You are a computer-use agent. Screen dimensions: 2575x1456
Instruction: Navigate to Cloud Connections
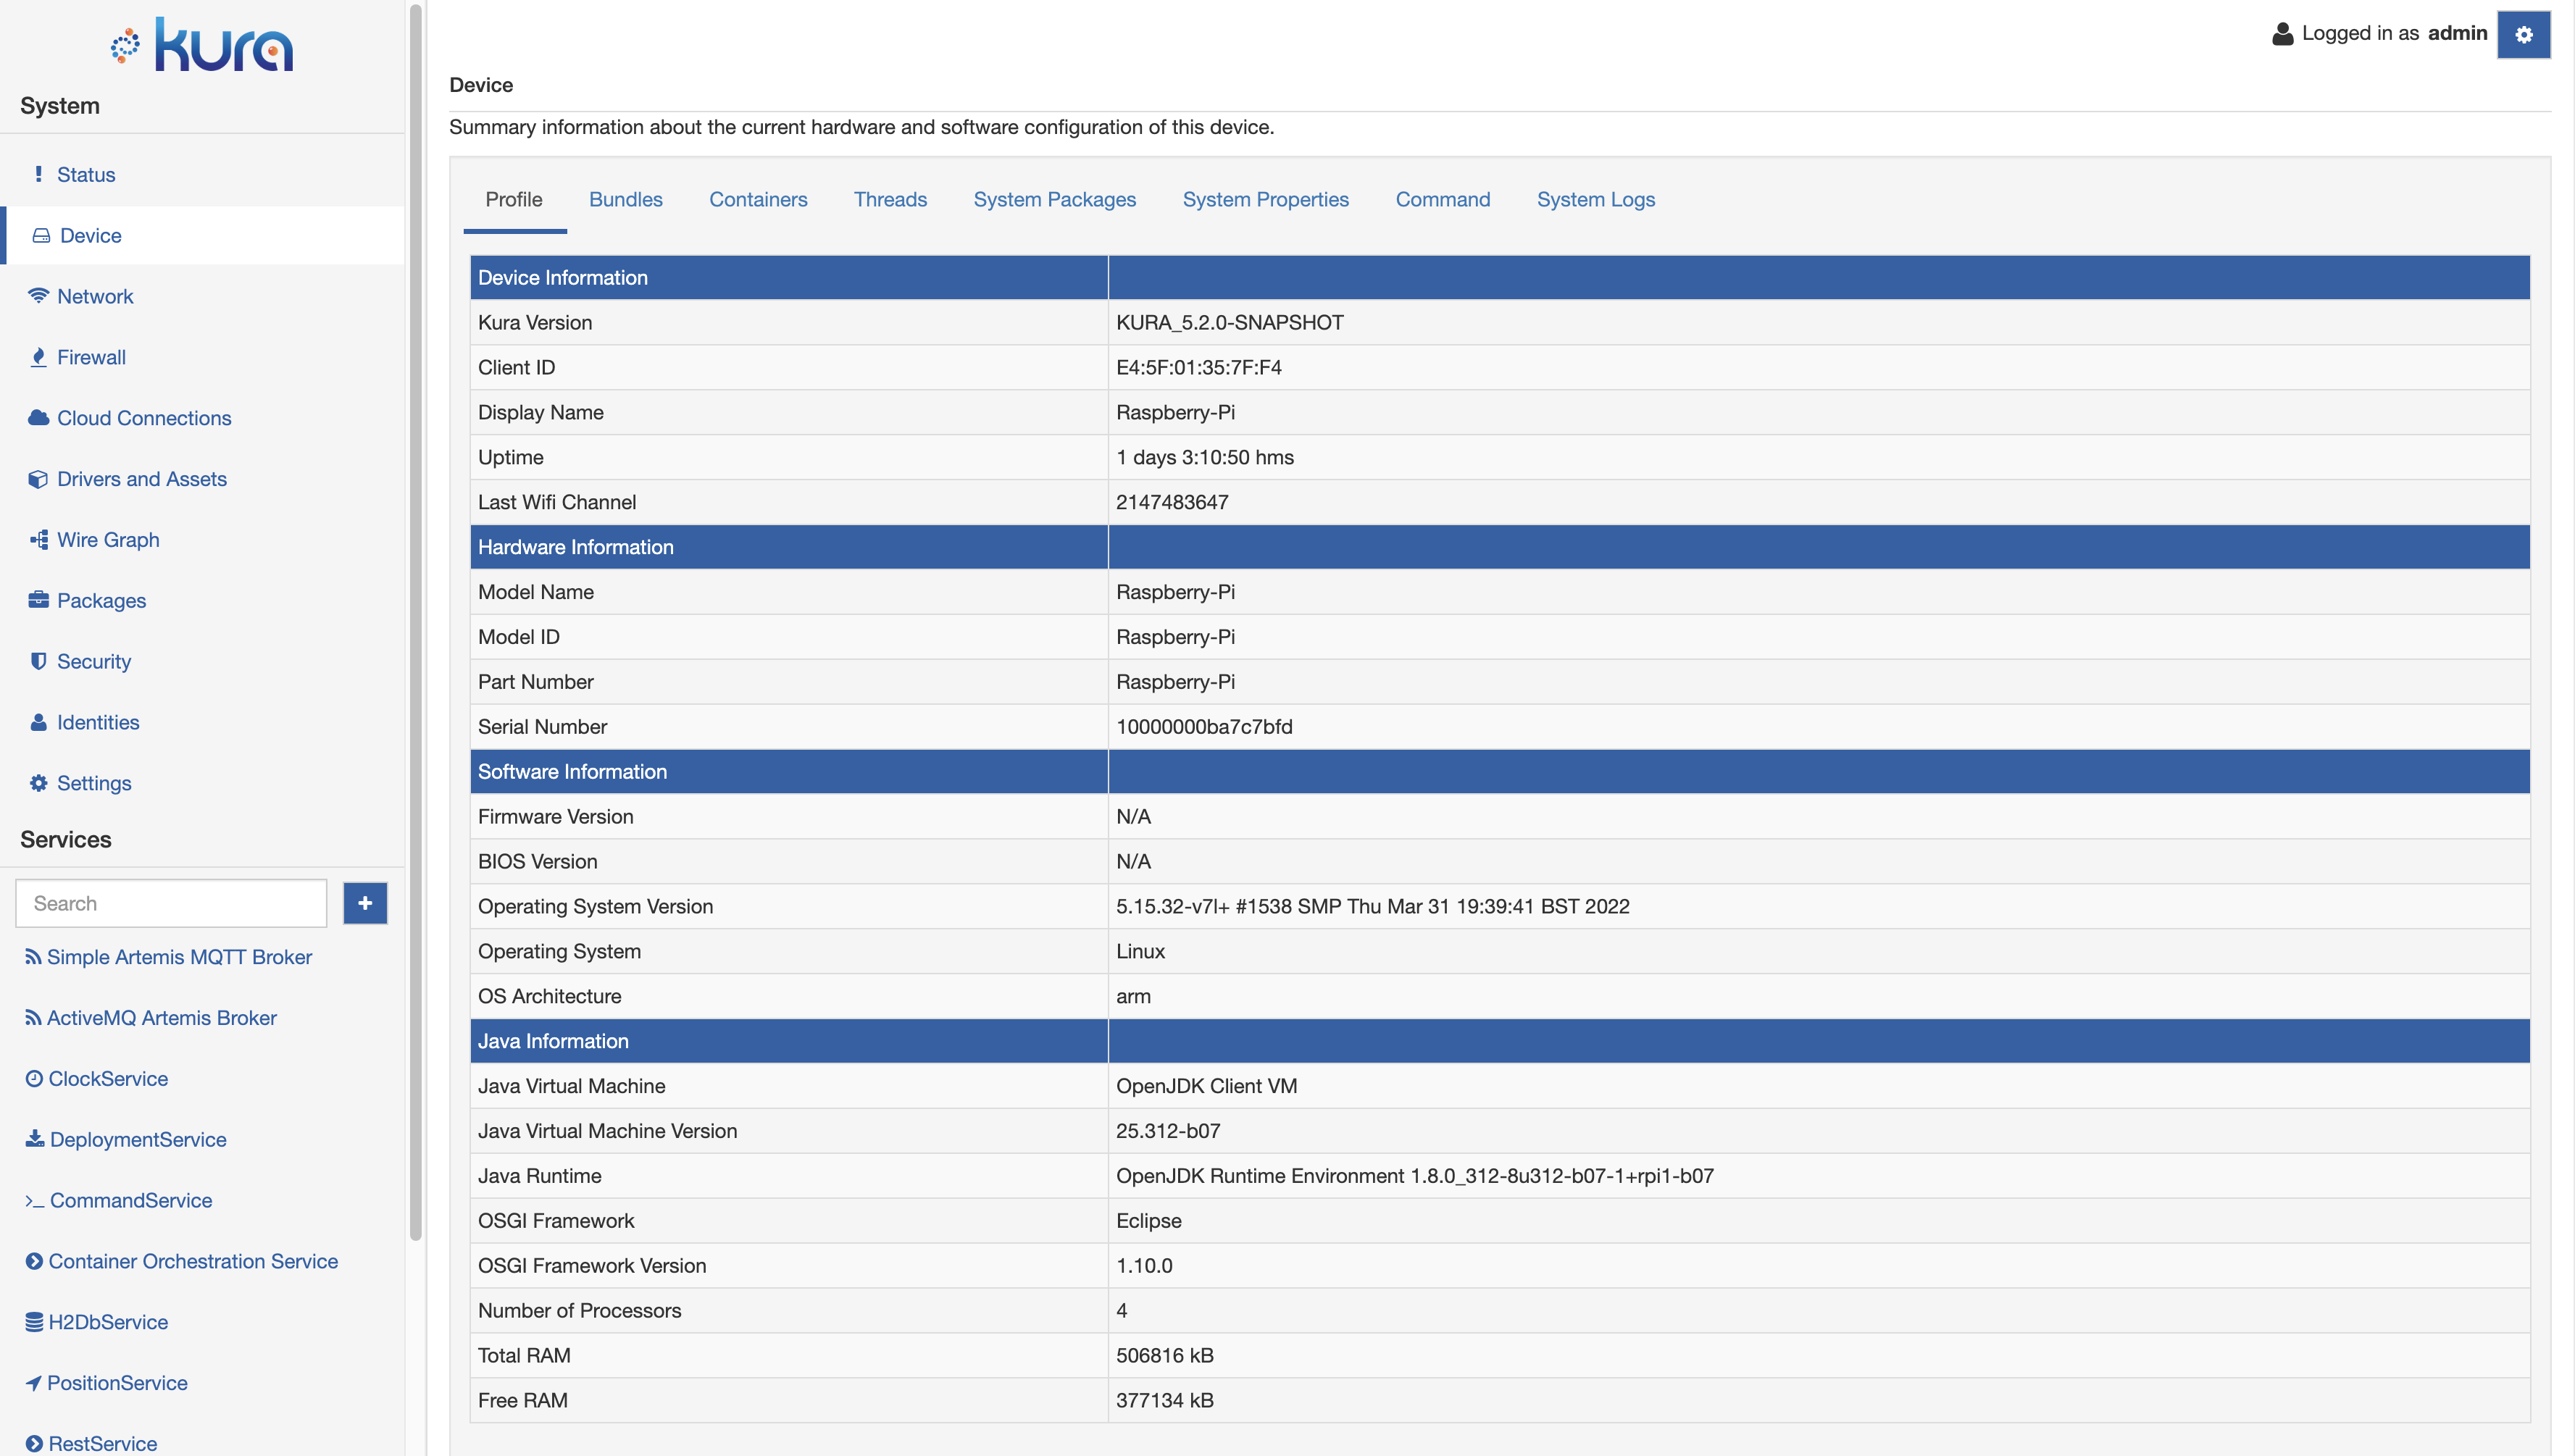pos(143,417)
